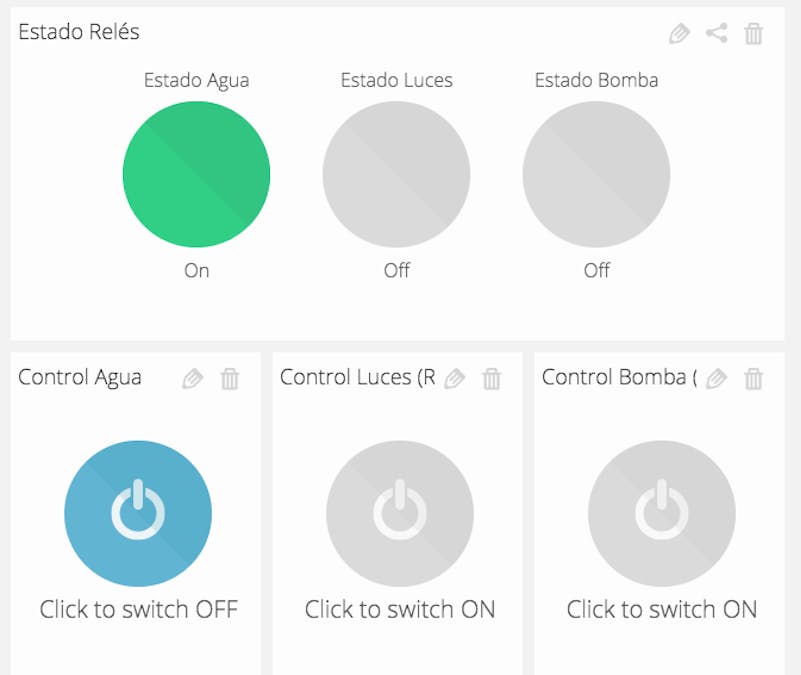Click the "On" status under Estado Agua
Viewport: 801px width, 675px height.
click(x=196, y=270)
